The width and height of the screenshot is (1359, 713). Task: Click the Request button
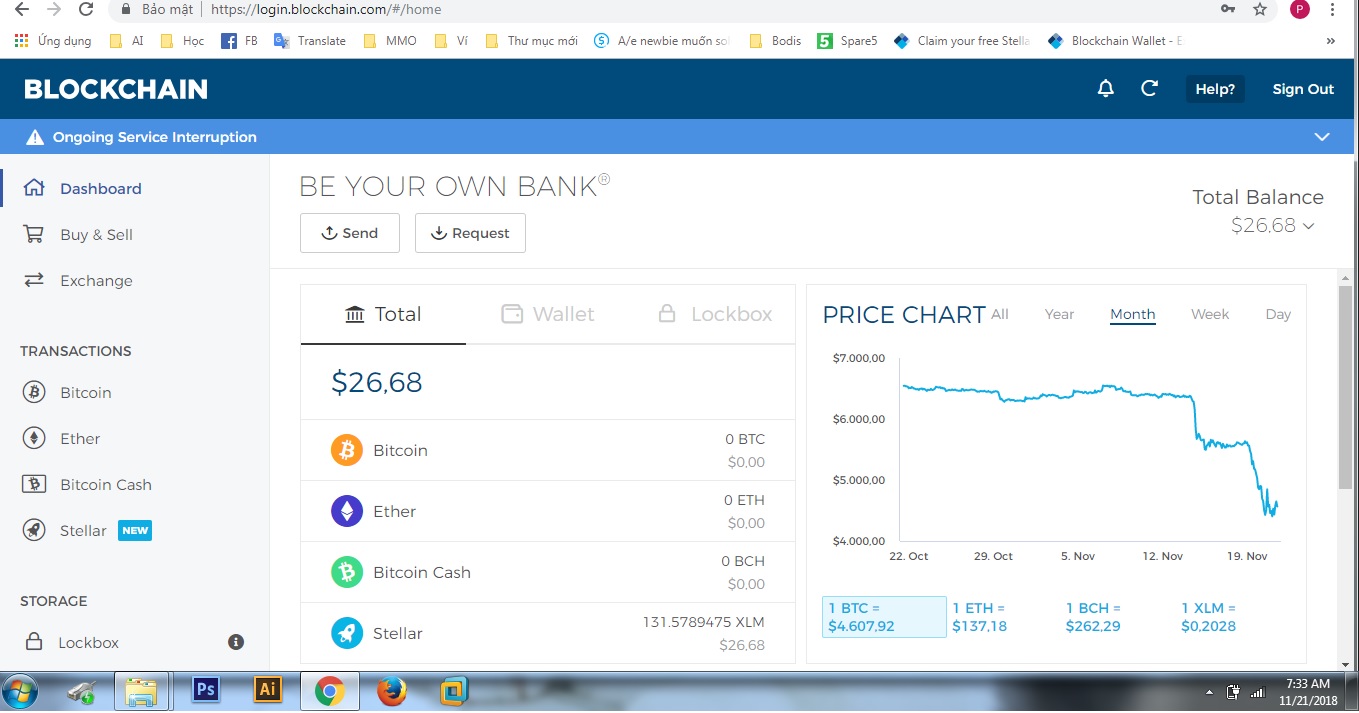470,233
